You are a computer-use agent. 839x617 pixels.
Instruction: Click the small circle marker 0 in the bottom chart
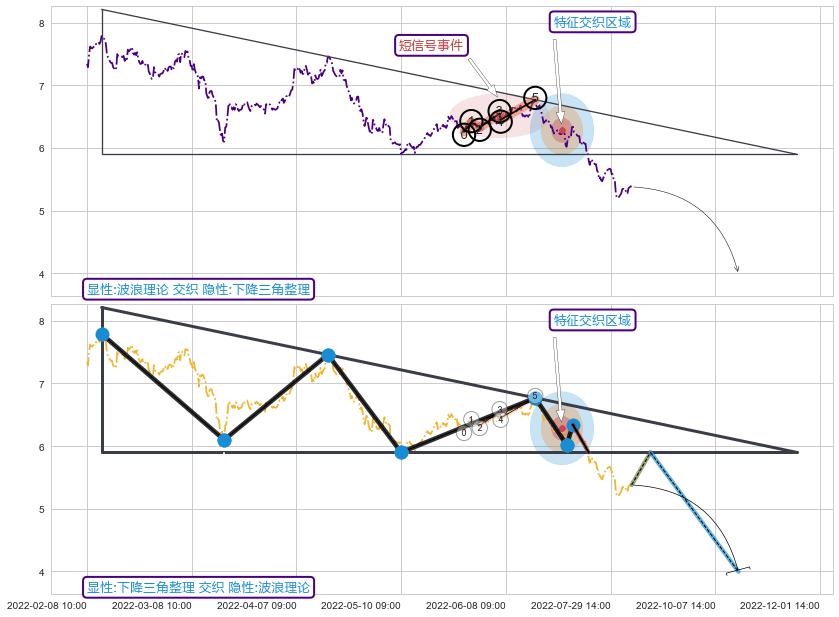(x=463, y=433)
